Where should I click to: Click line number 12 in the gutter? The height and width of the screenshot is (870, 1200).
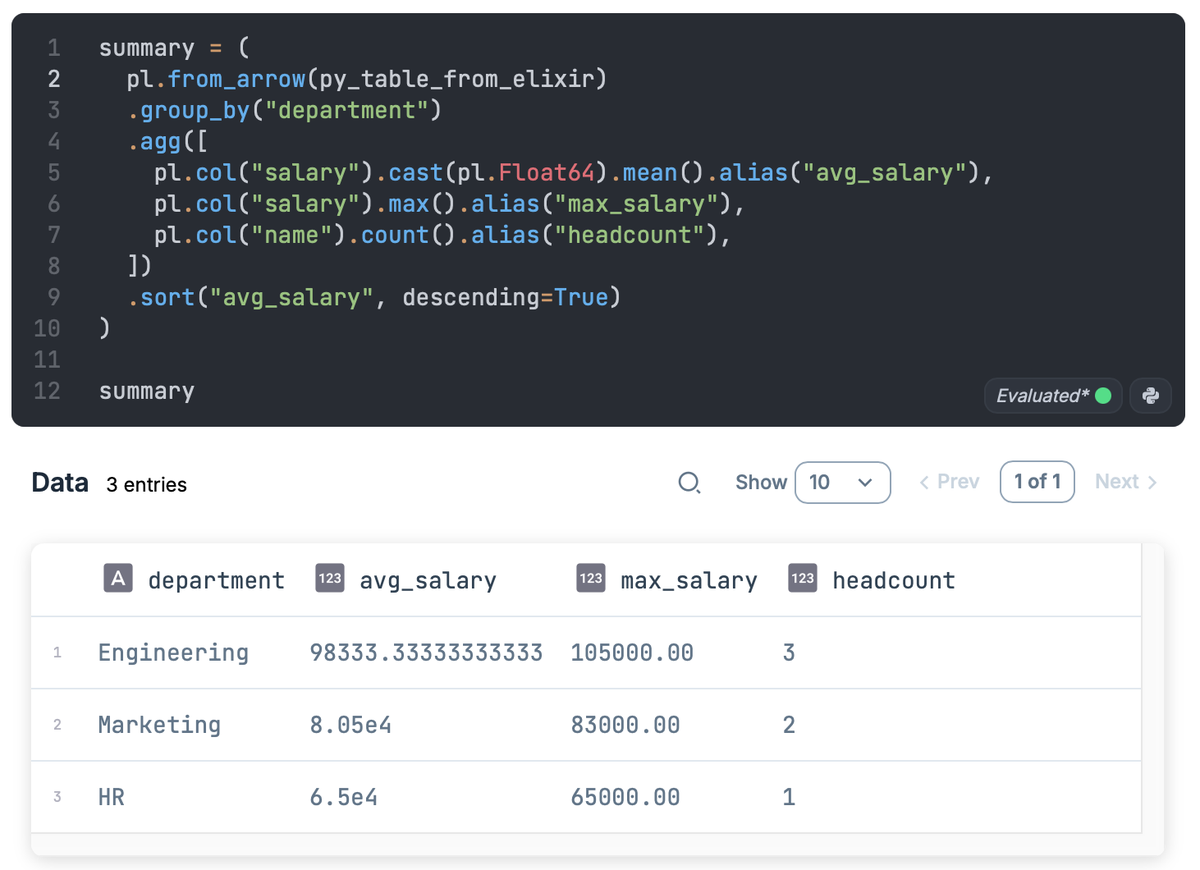47,391
